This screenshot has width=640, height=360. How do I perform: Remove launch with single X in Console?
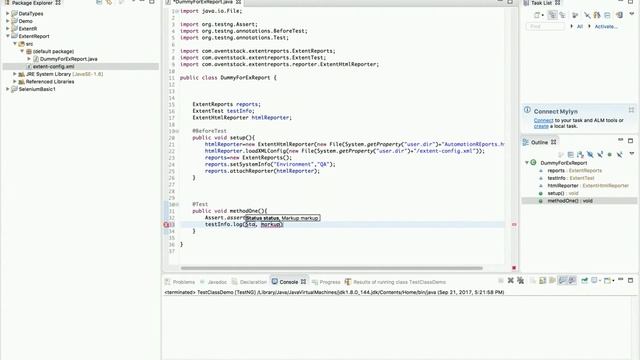point(511,280)
